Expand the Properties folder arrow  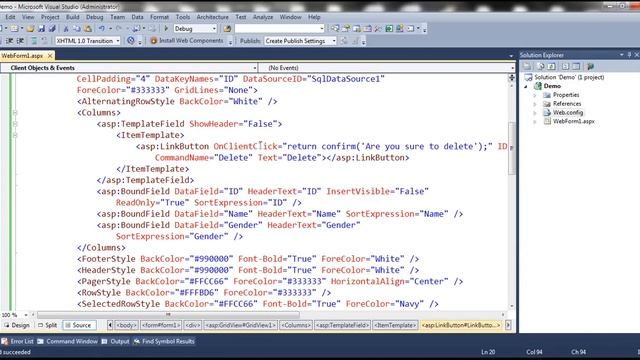pyautogui.click(x=535, y=95)
